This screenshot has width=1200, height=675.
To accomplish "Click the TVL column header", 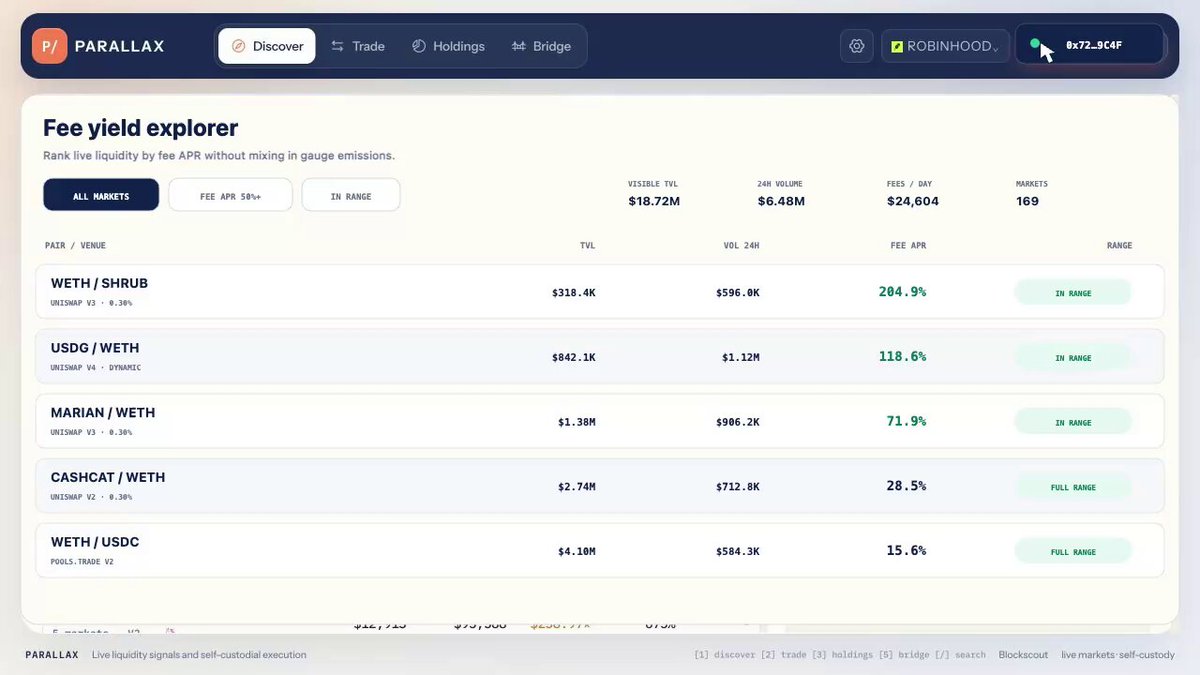I will 587,246.
